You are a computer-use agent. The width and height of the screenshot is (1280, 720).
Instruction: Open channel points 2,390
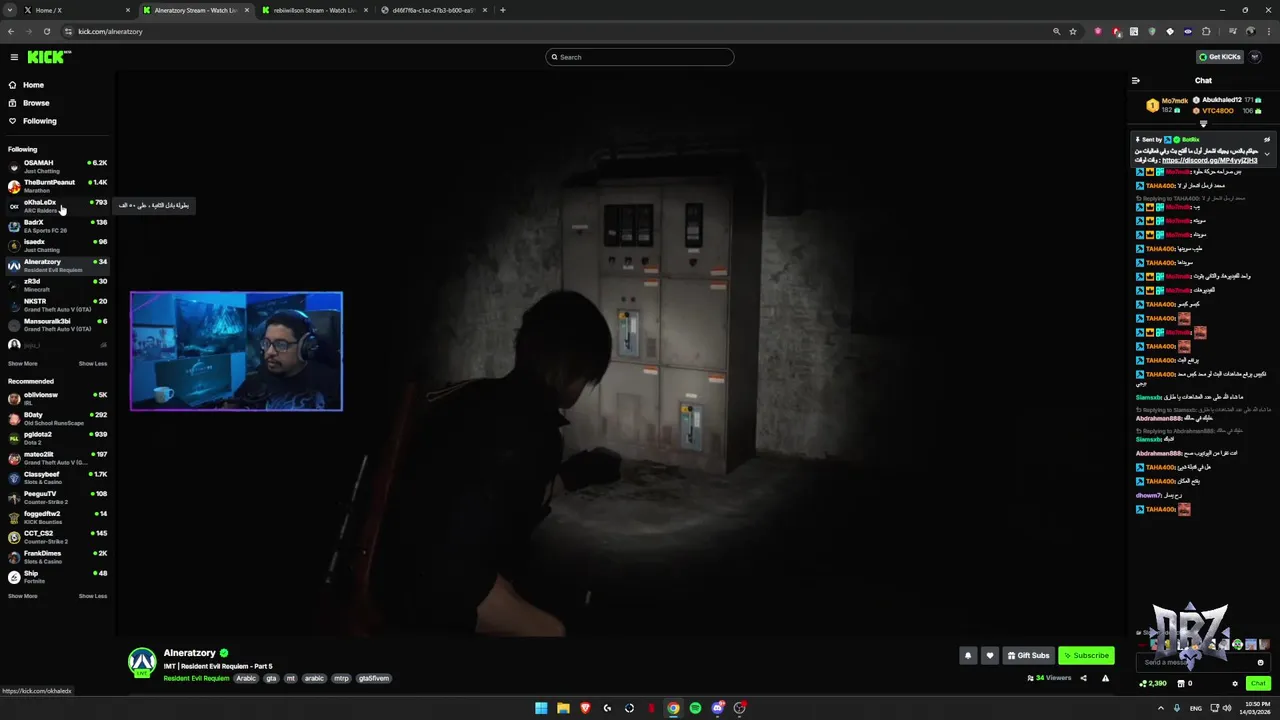click(x=1153, y=684)
